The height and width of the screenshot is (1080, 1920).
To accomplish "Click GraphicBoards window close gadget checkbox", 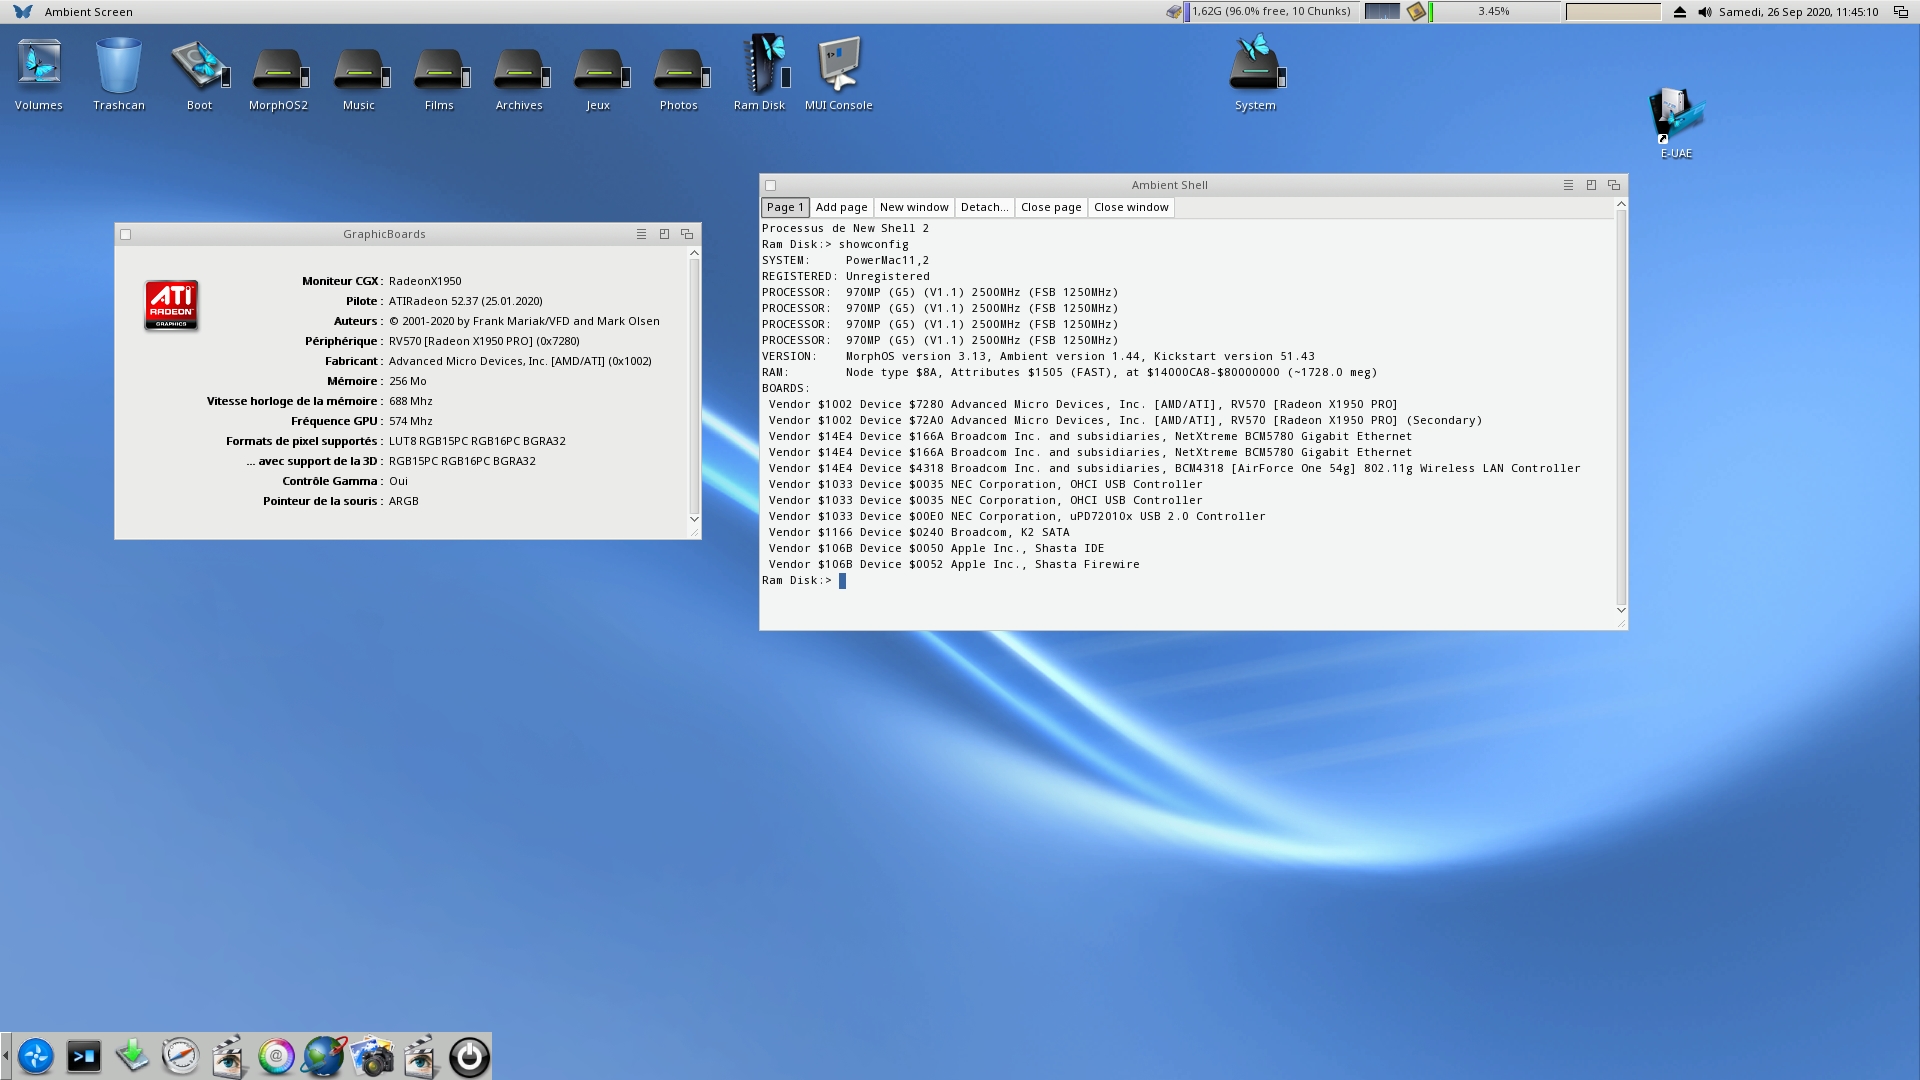I will point(126,235).
